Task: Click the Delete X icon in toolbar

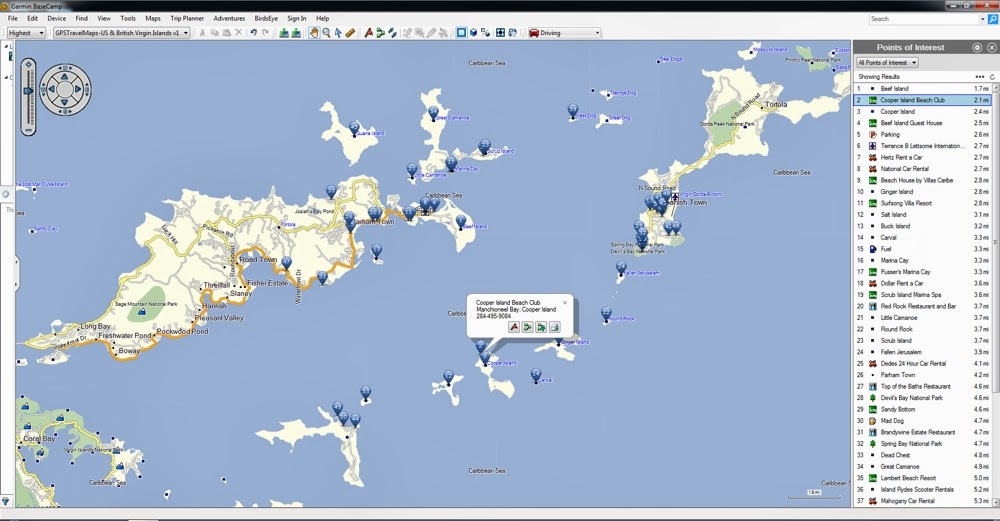Action: (x=239, y=33)
